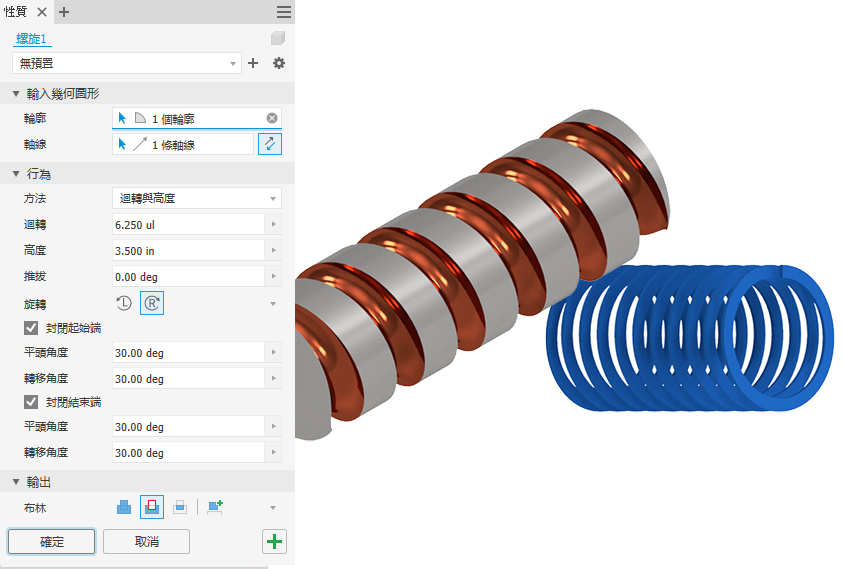Click the solid body cube icon

click(277, 38)
